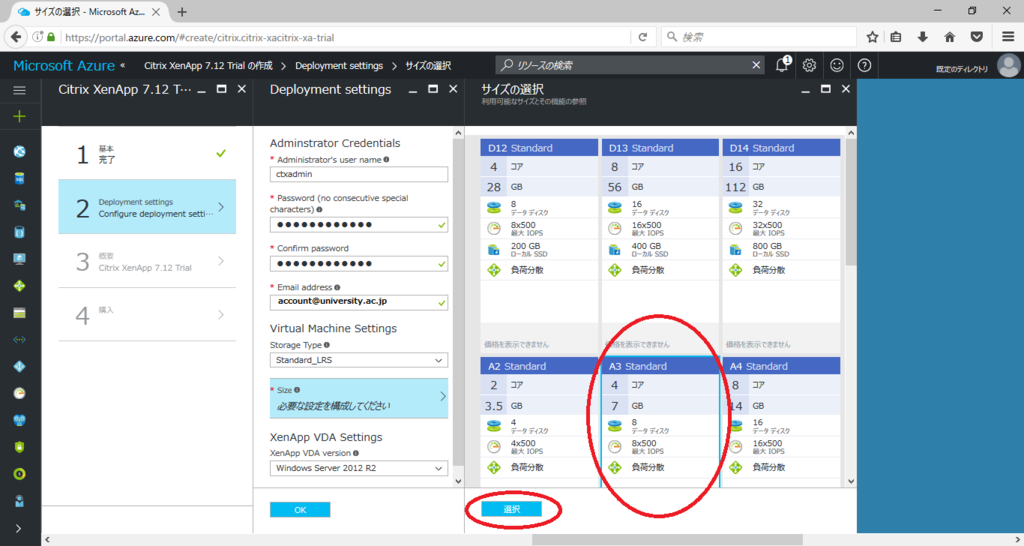
Task: Click the feedback smiley icon
Action: 837,65
